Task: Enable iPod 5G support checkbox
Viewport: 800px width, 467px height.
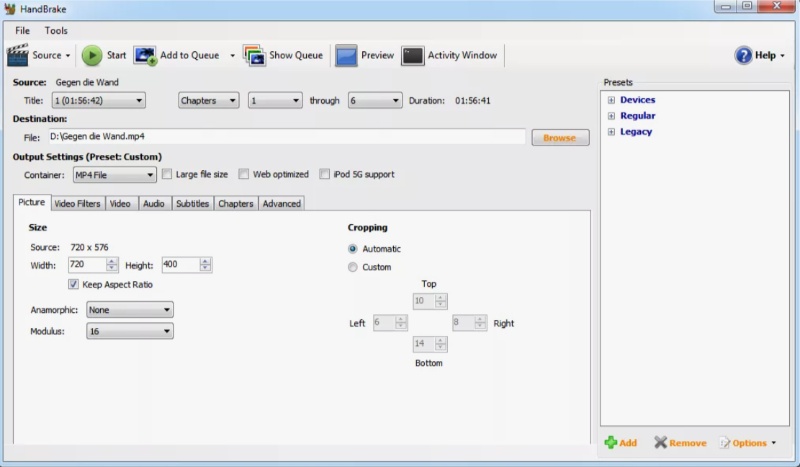Action: click(x=324, y=174)
